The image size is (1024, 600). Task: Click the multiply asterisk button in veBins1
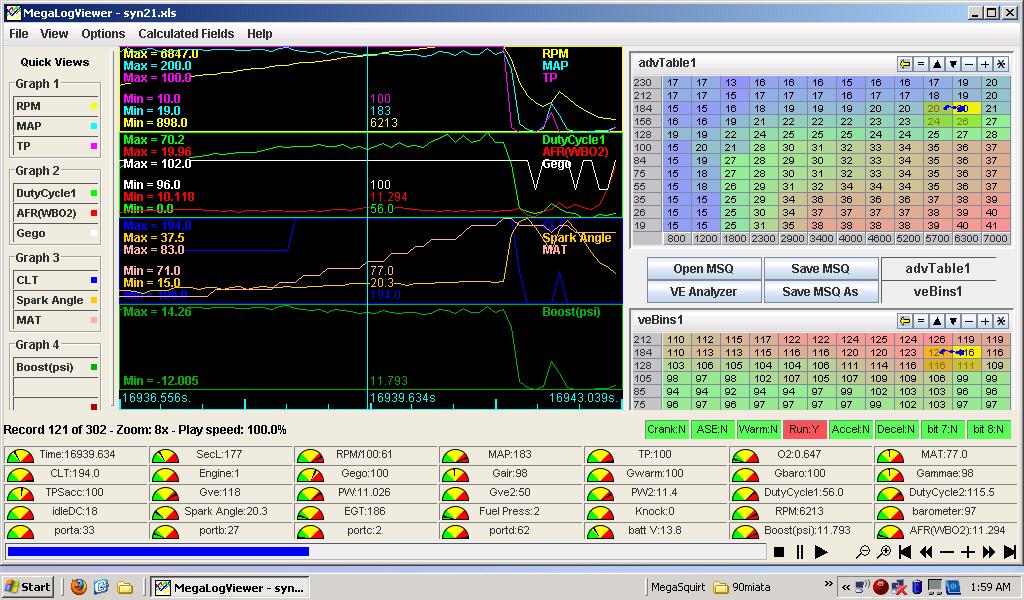point(1001,320)
